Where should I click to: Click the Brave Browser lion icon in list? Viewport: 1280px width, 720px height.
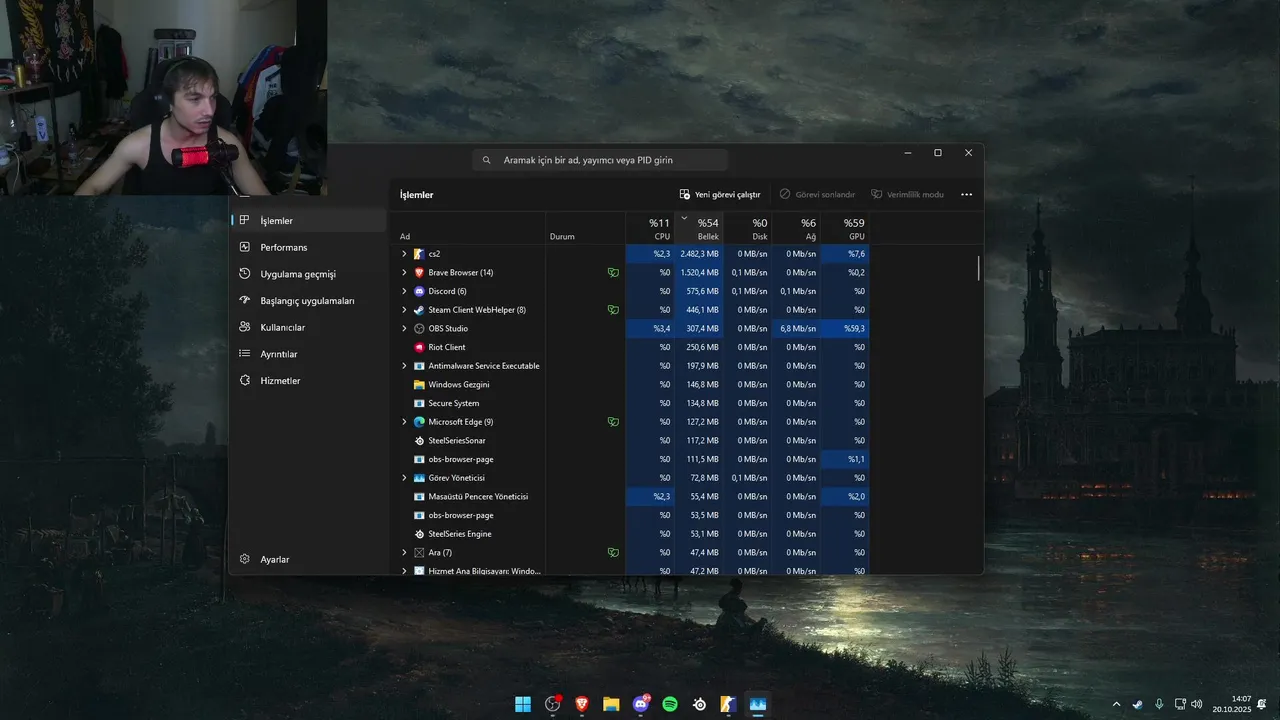click(x=419, y=272)
